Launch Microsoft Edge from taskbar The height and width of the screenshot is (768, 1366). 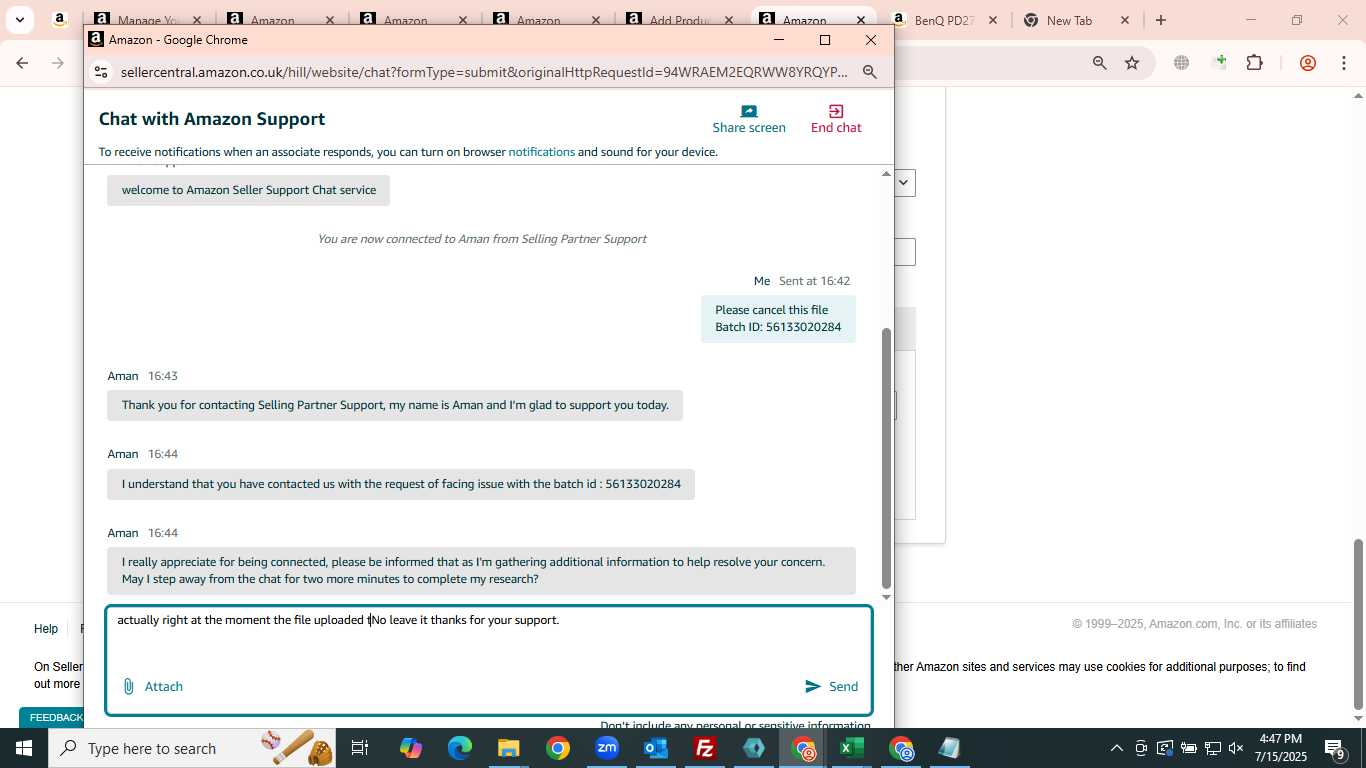pos(459,748)
